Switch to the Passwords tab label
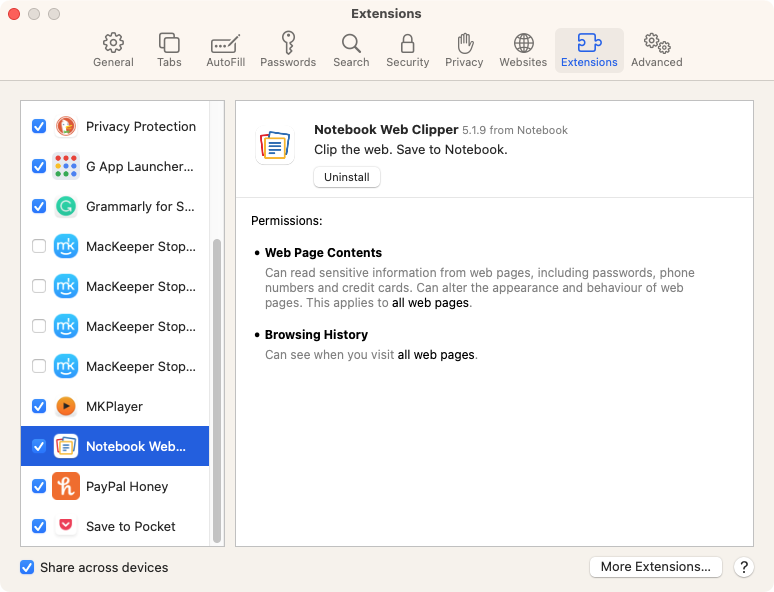This screenshot has height=592, width=774. (x=288, y=62)
